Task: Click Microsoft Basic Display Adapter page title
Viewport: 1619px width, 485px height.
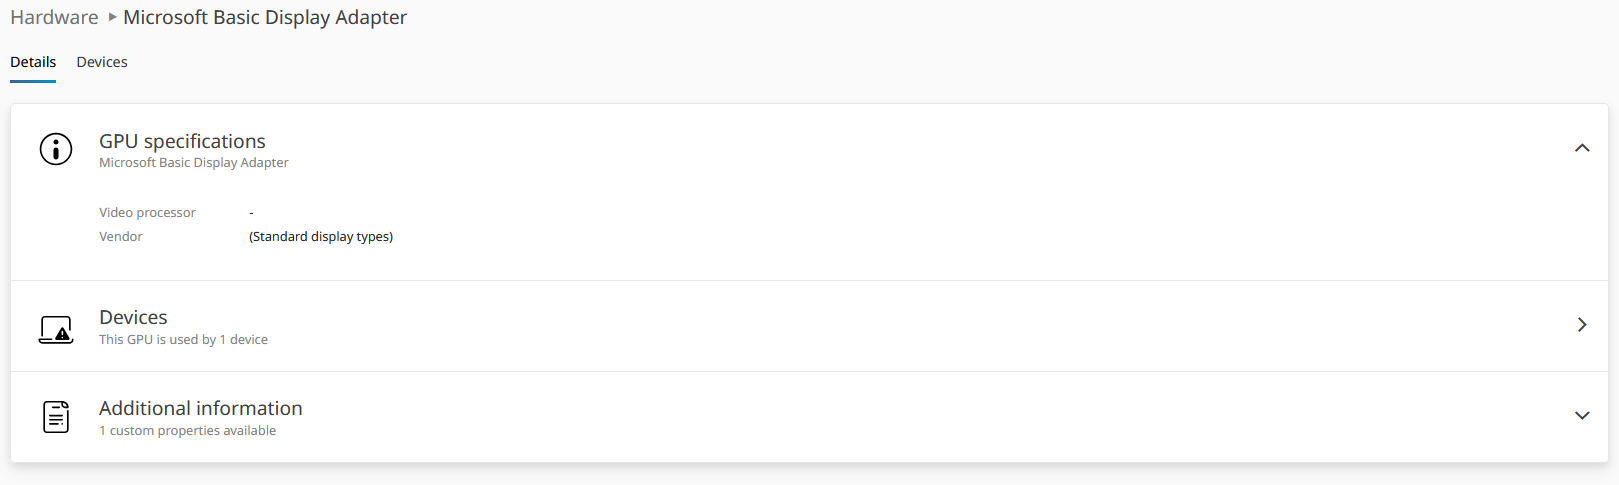Action: pyautogui.click(x=265, y=17)
